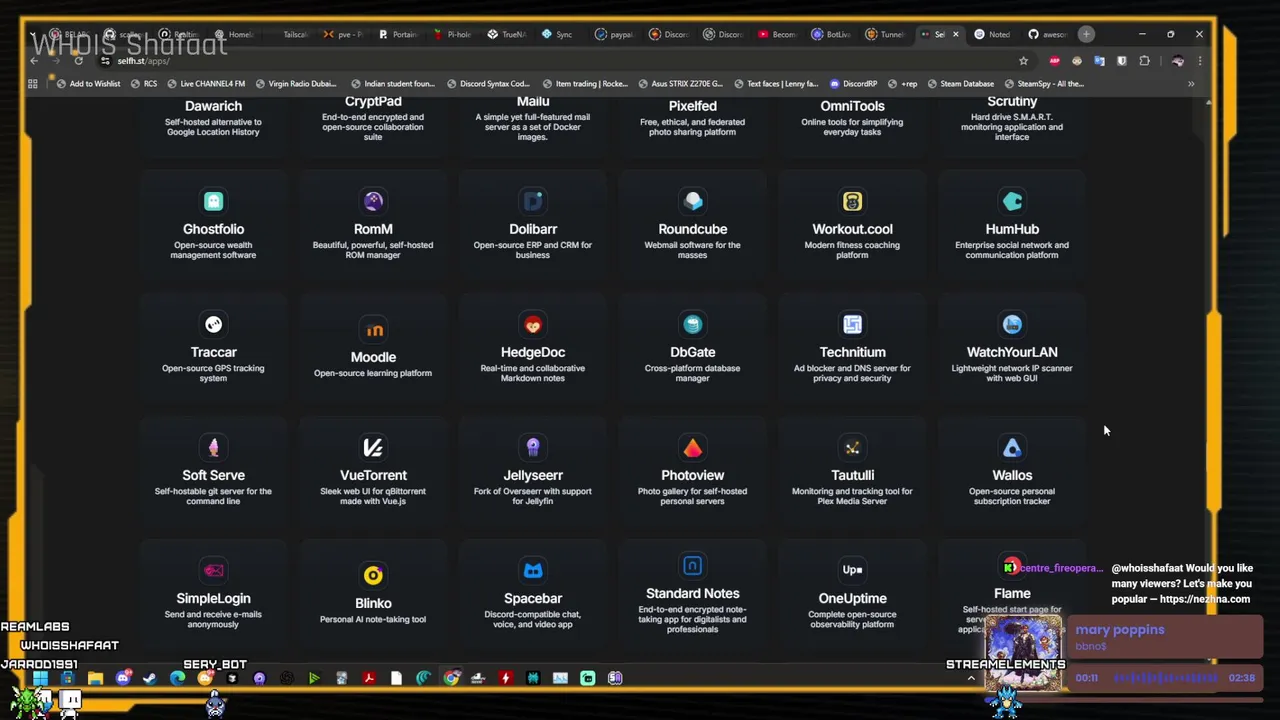The image size is (1280, 720).
Task: Focus the selfh.st/apps address bar
Action: click(560, 61)
